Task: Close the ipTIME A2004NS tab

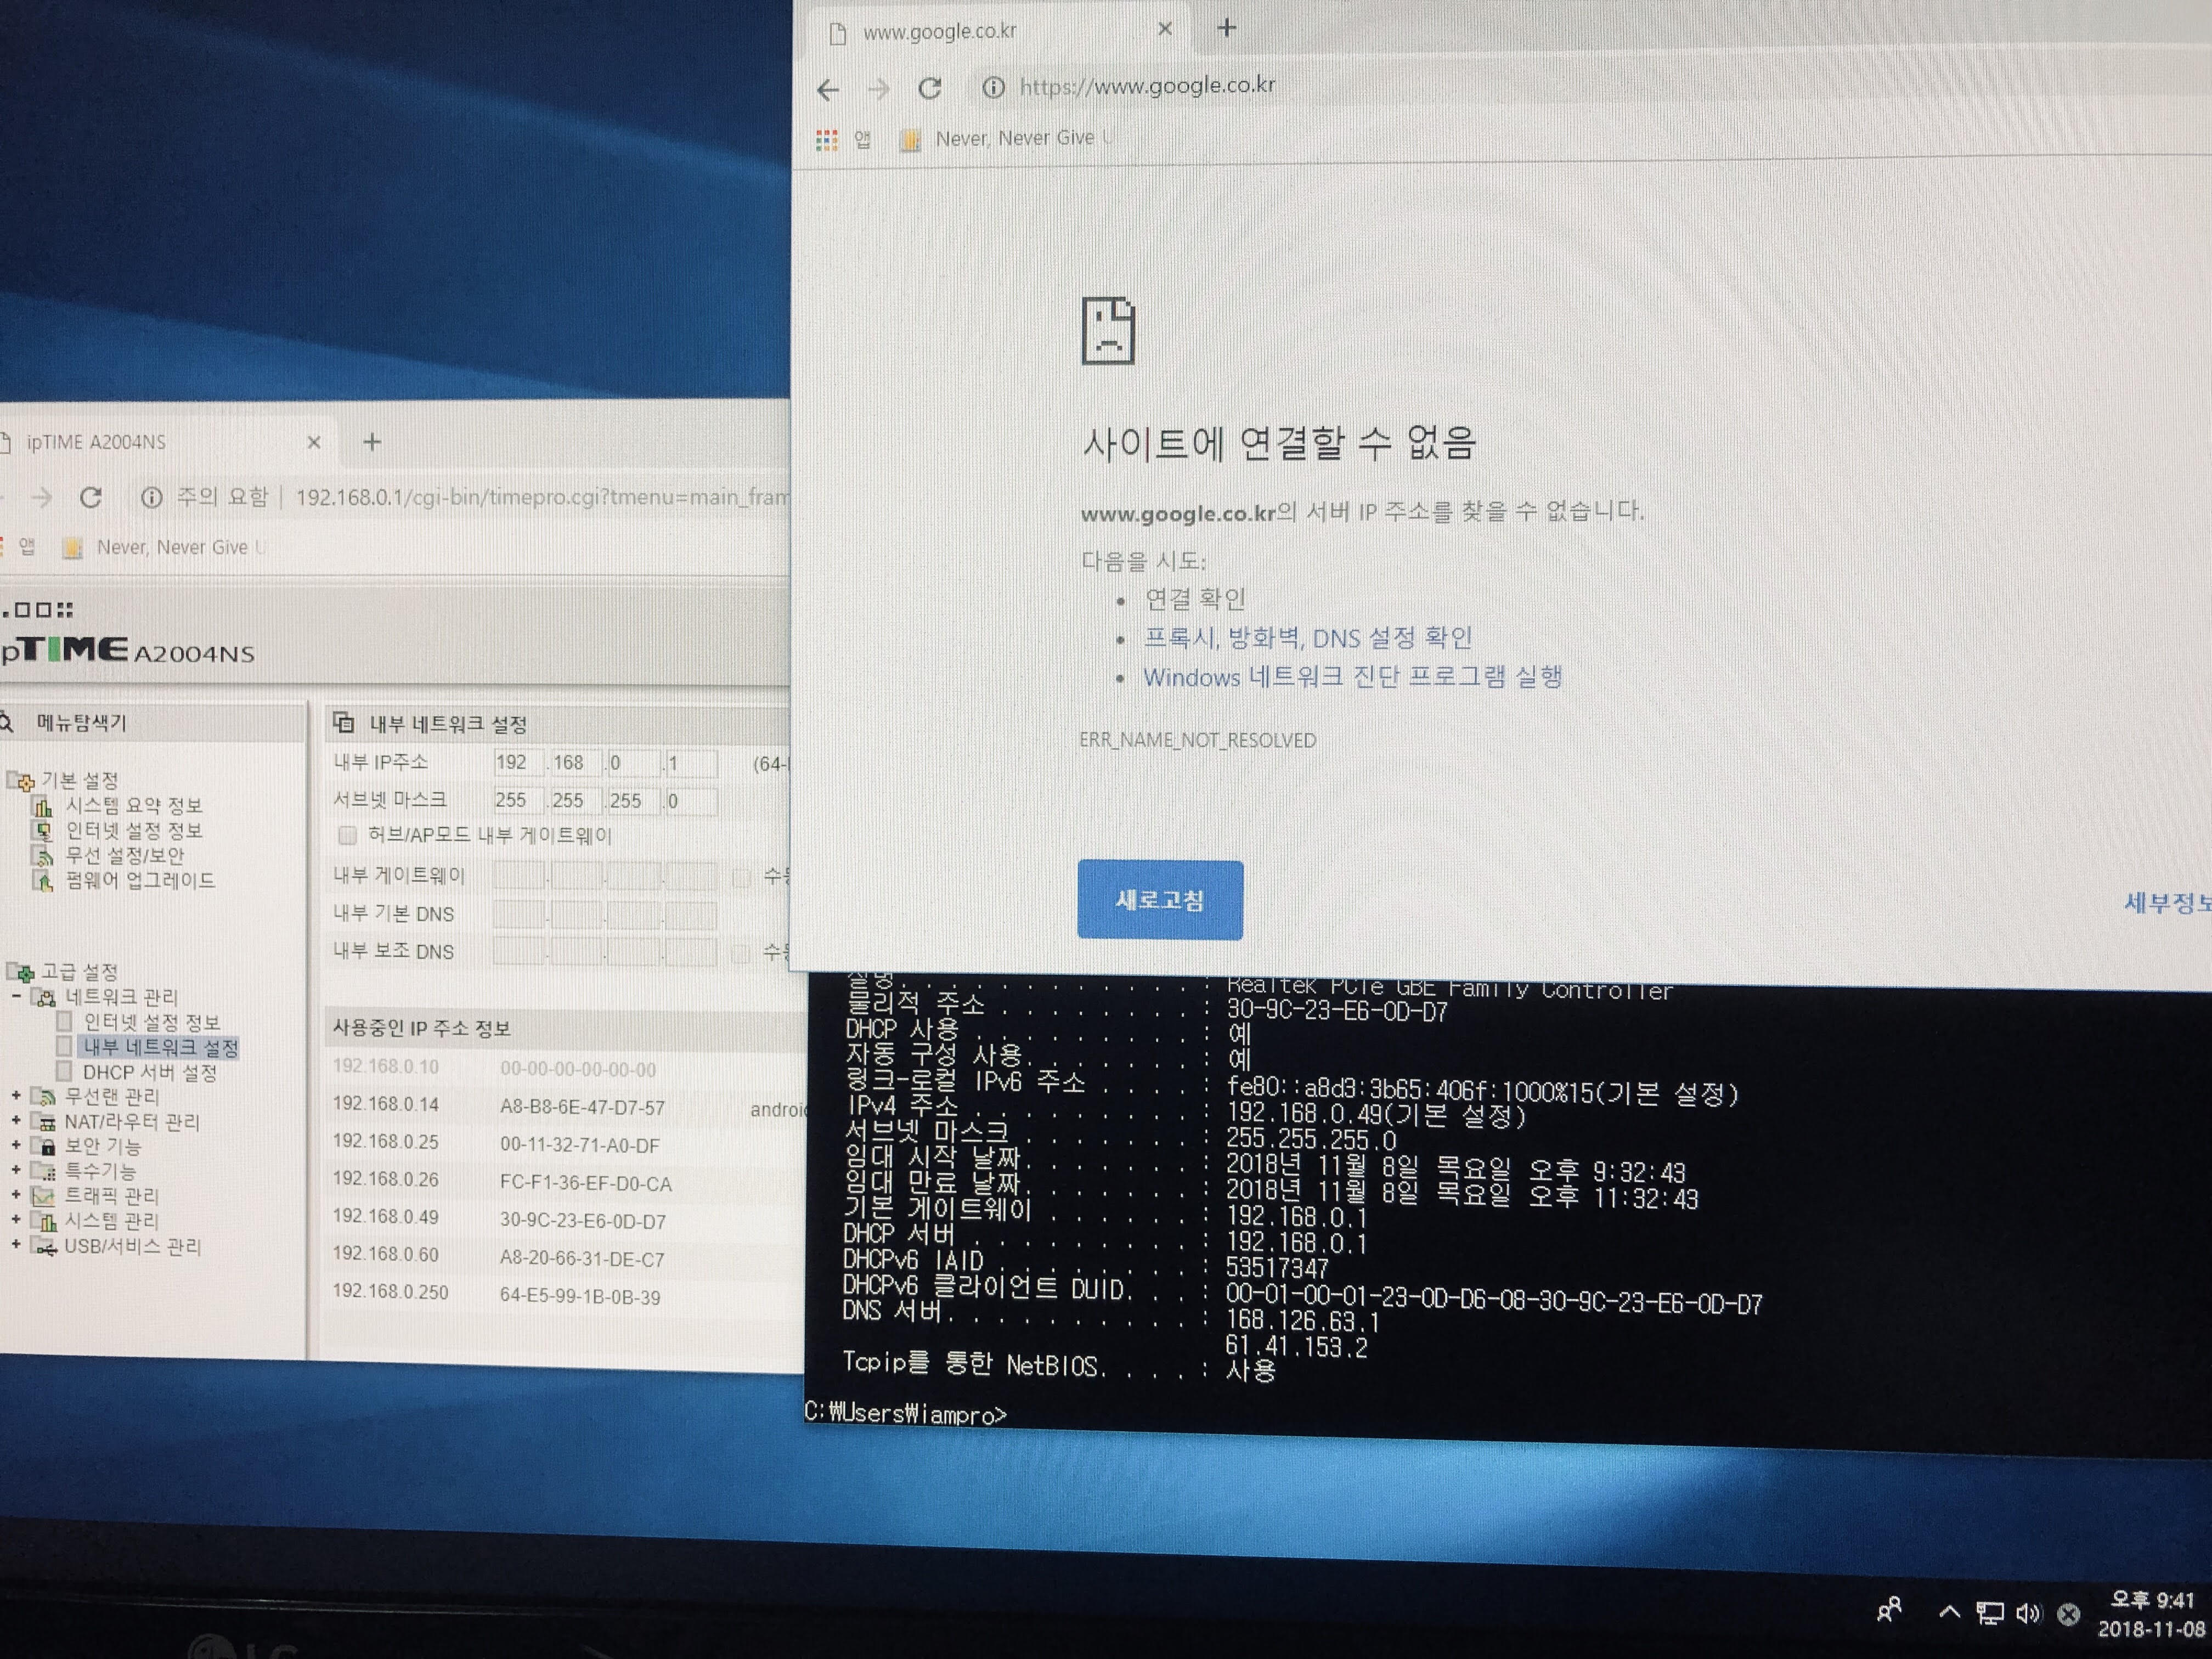Action: [x=314, y=442]
